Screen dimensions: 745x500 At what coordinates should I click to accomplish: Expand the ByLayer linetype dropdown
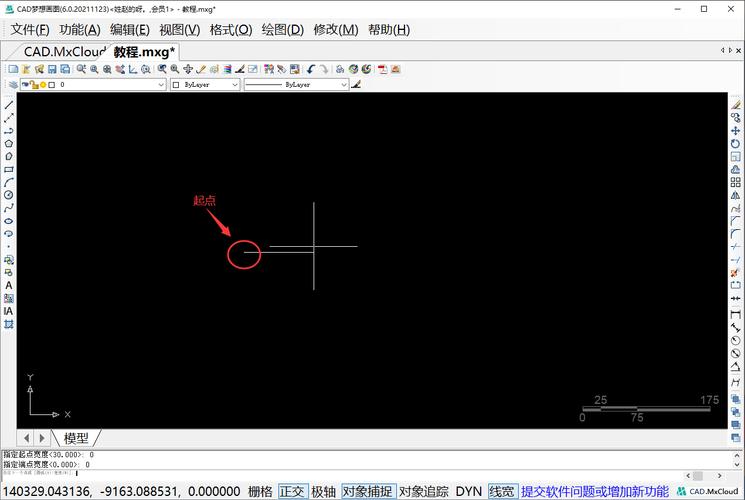point(297,85)
